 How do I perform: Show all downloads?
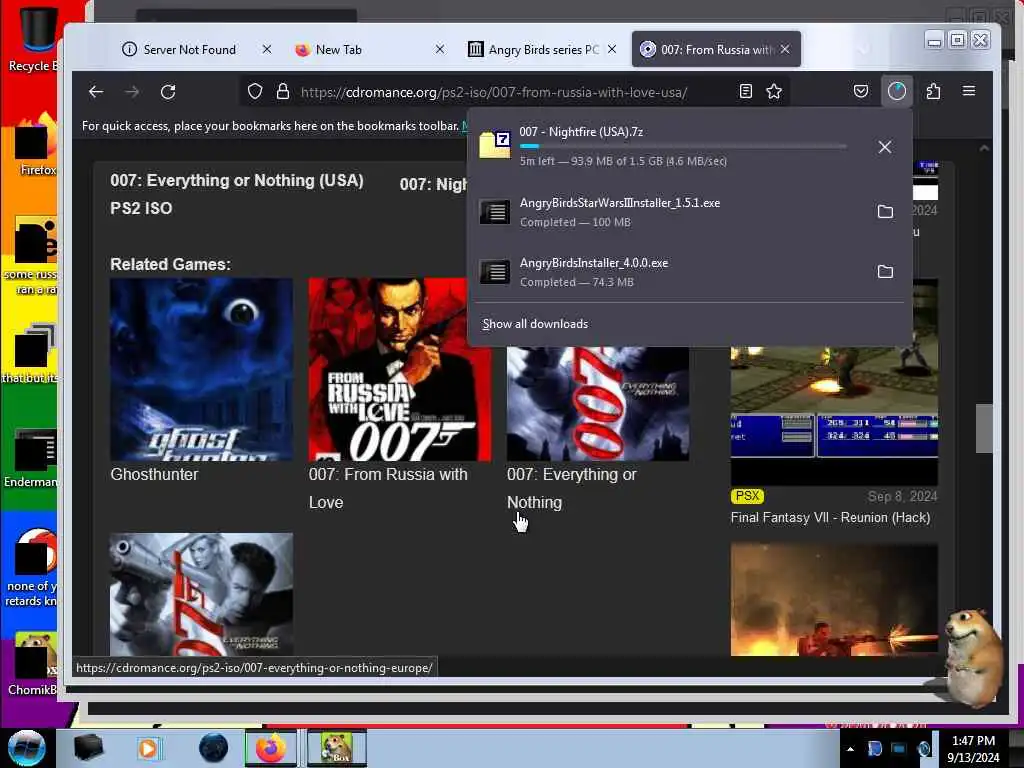(535, 324)
